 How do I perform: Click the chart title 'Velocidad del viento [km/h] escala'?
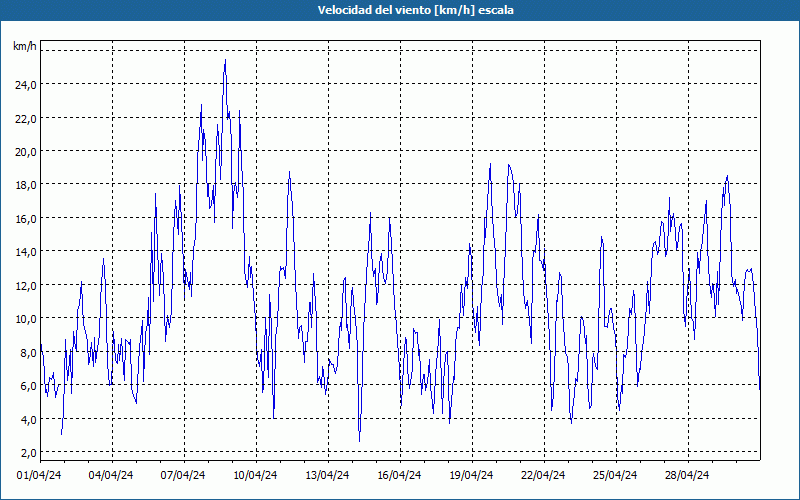tap(415, 10)
